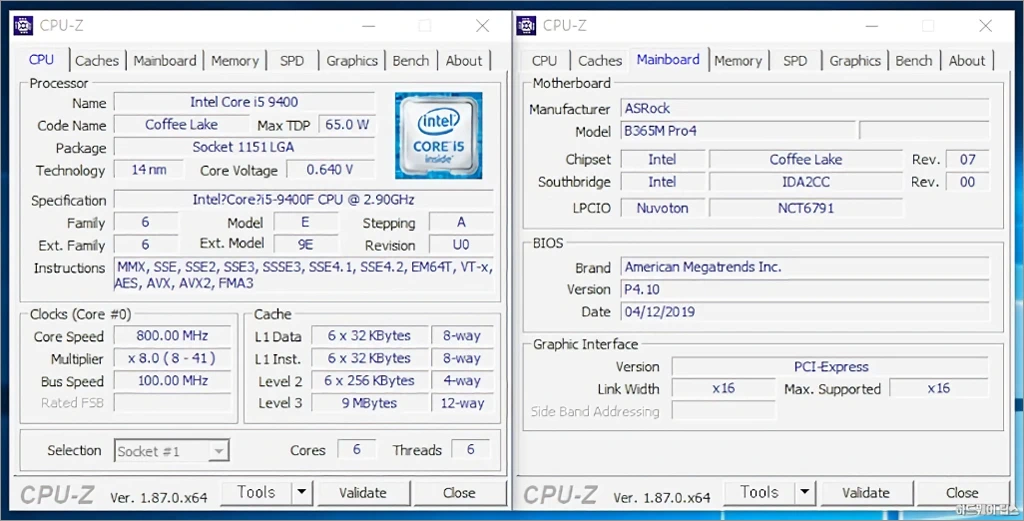Open the Mainboard tab in the left CPU-Z window
Screen dimensions: 1024x521
(165, 60)
